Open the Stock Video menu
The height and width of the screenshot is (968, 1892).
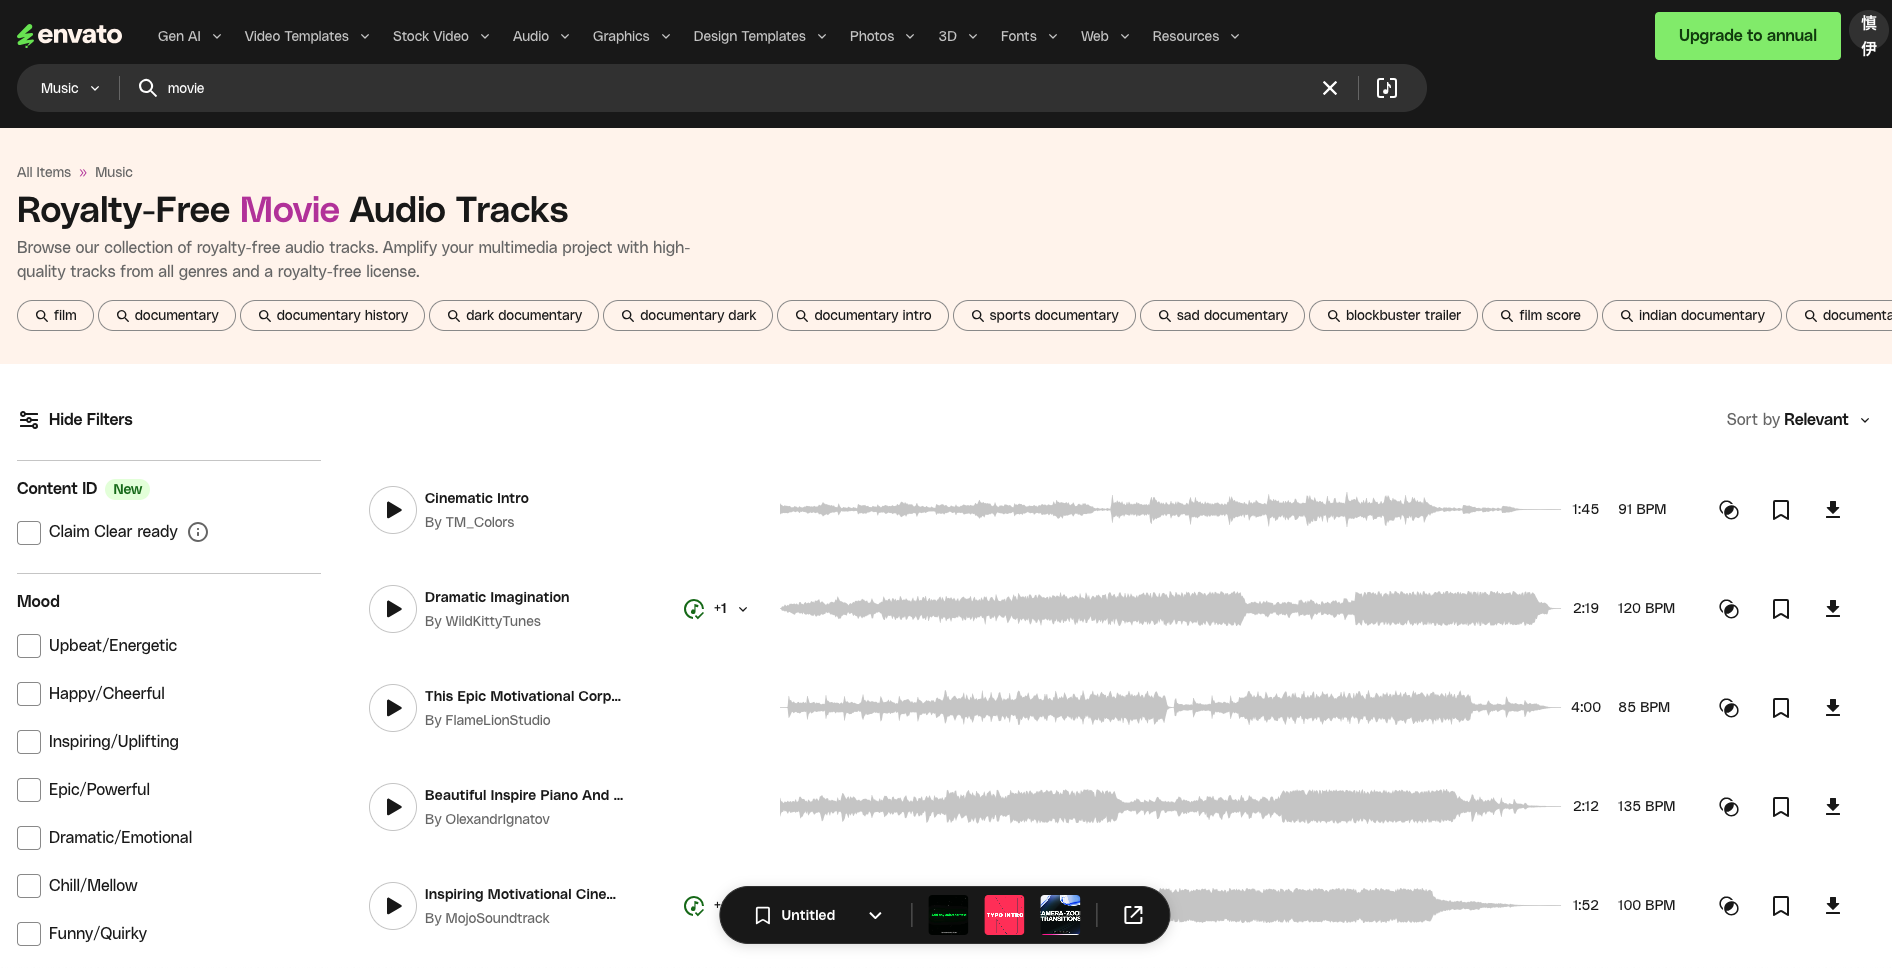[x=440, y=36]
